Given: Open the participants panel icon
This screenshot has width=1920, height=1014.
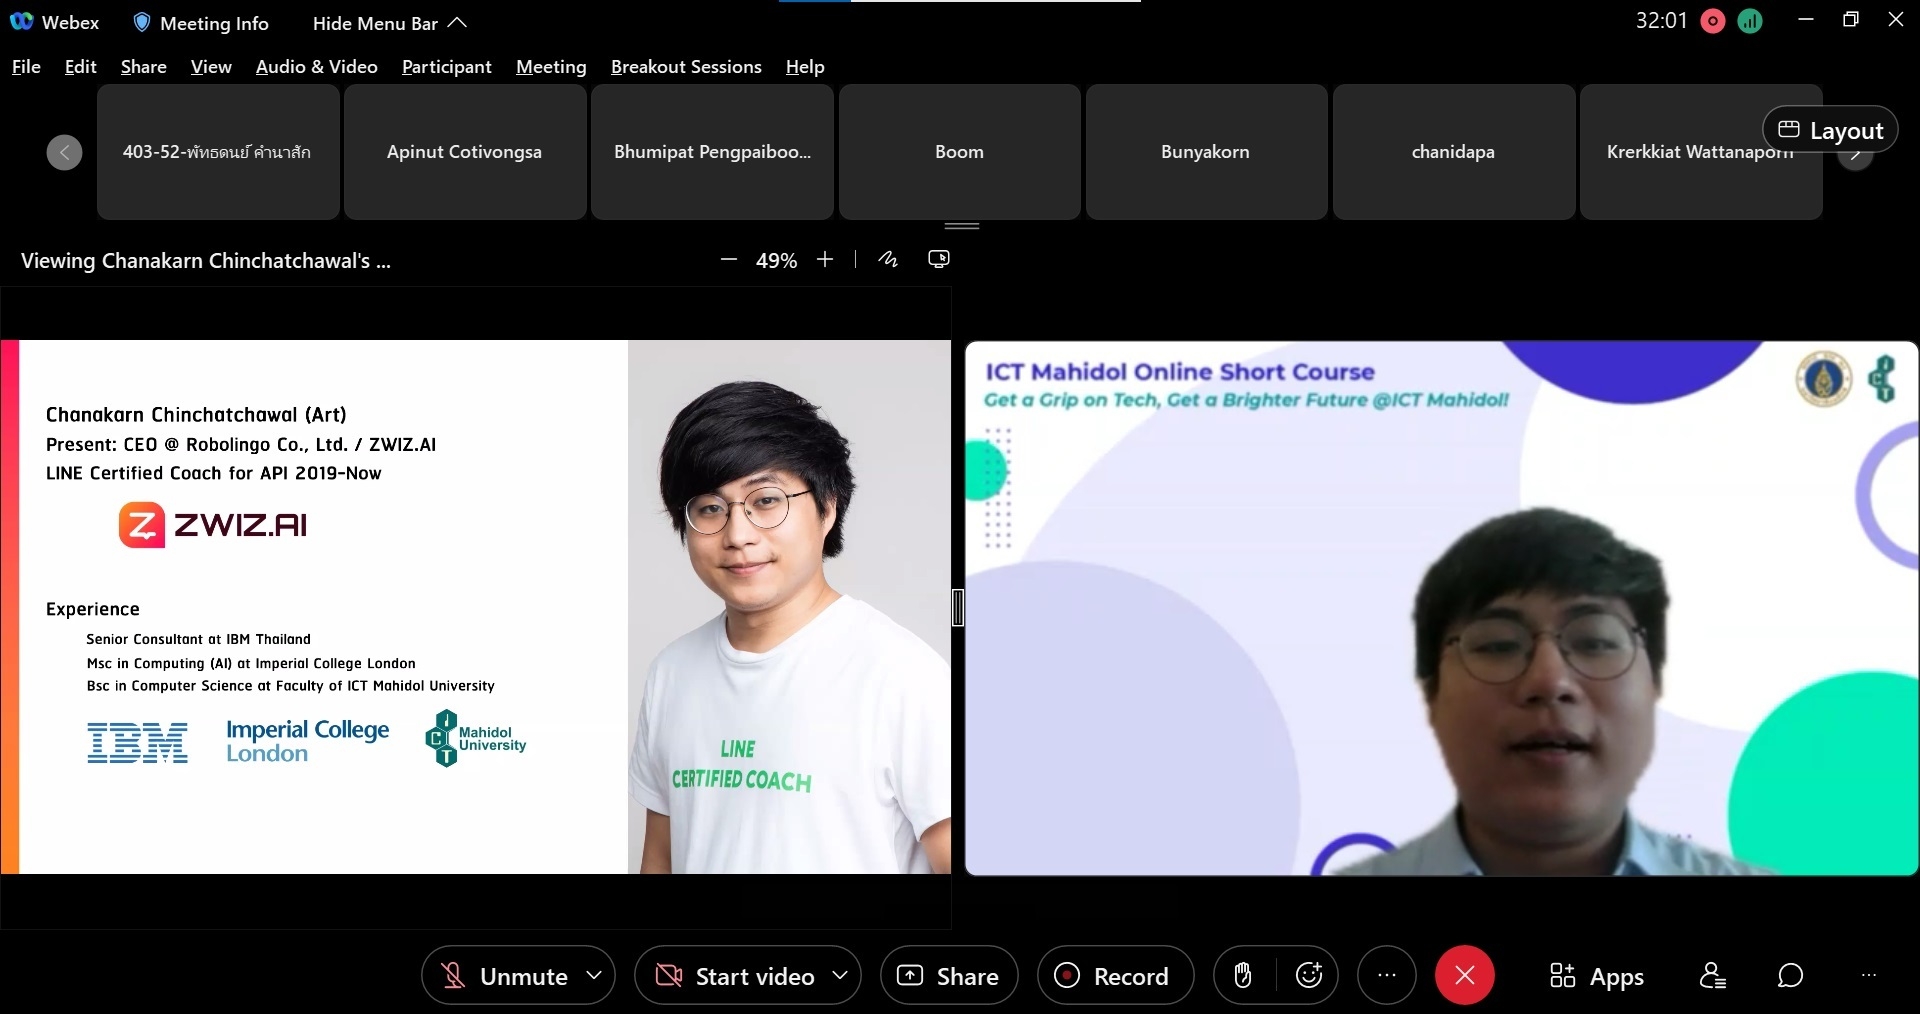Looking at the screenshot, I should [x=1712, y=975].
